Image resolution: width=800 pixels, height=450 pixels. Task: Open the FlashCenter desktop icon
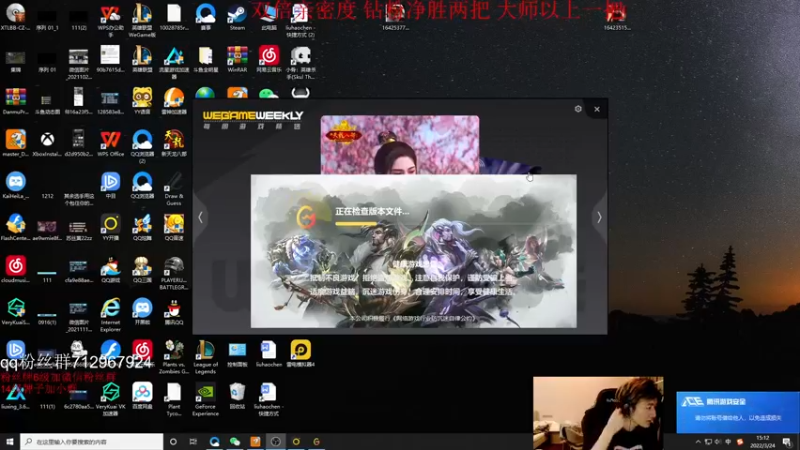tap(15, 227)
